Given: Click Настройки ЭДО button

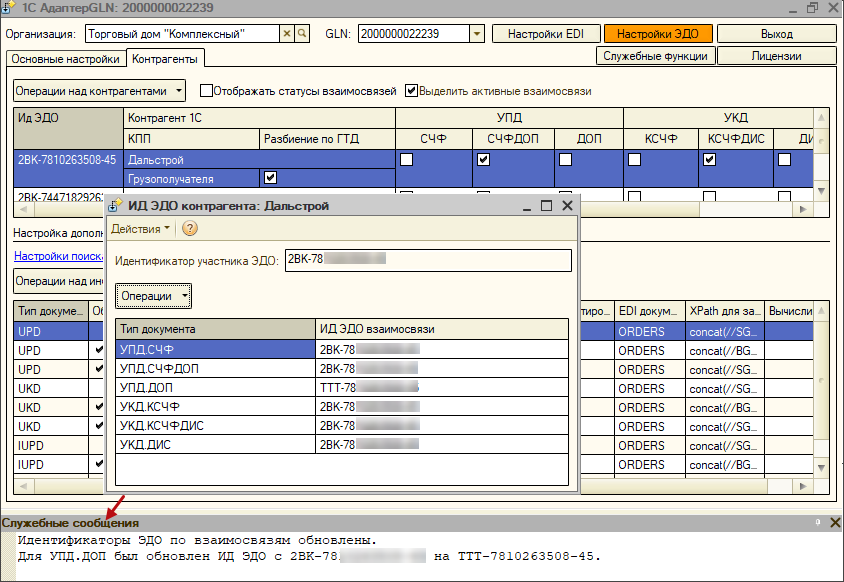Looking at the screenshot, I should 658,34.
